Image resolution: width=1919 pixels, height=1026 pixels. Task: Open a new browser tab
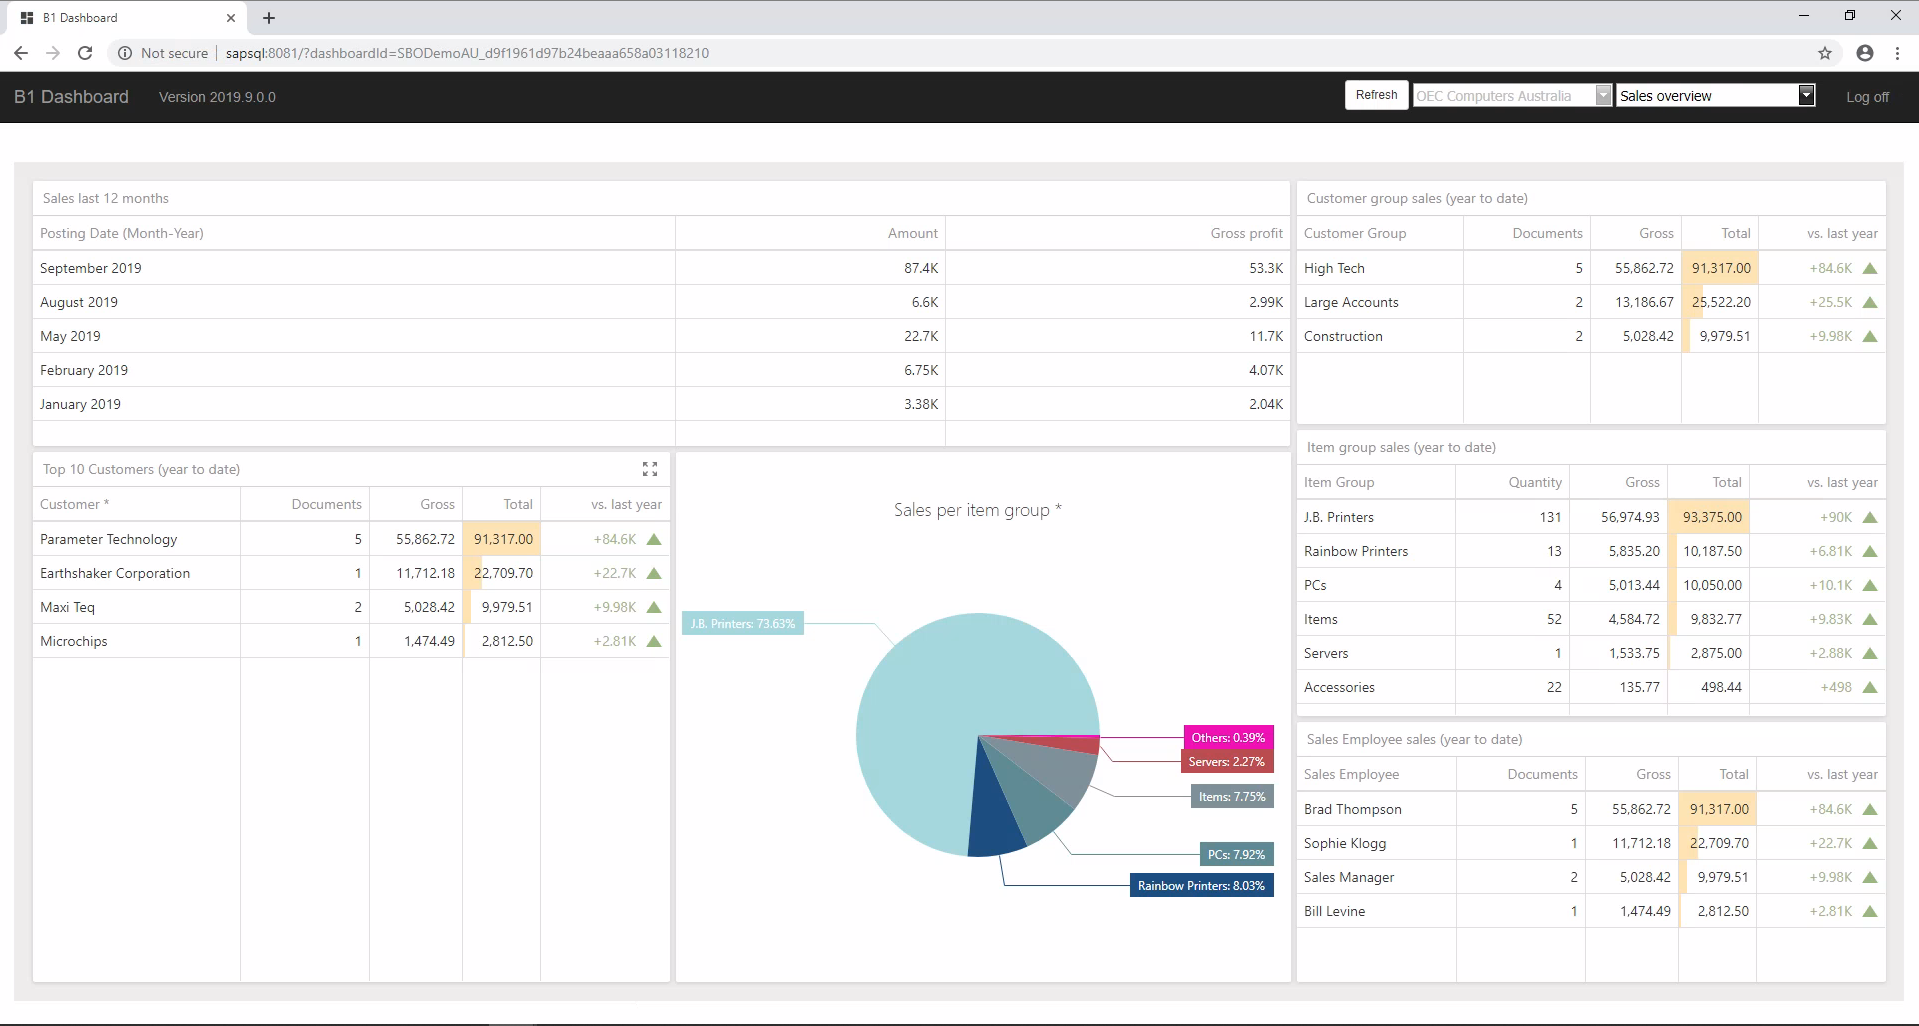(268, 18)
